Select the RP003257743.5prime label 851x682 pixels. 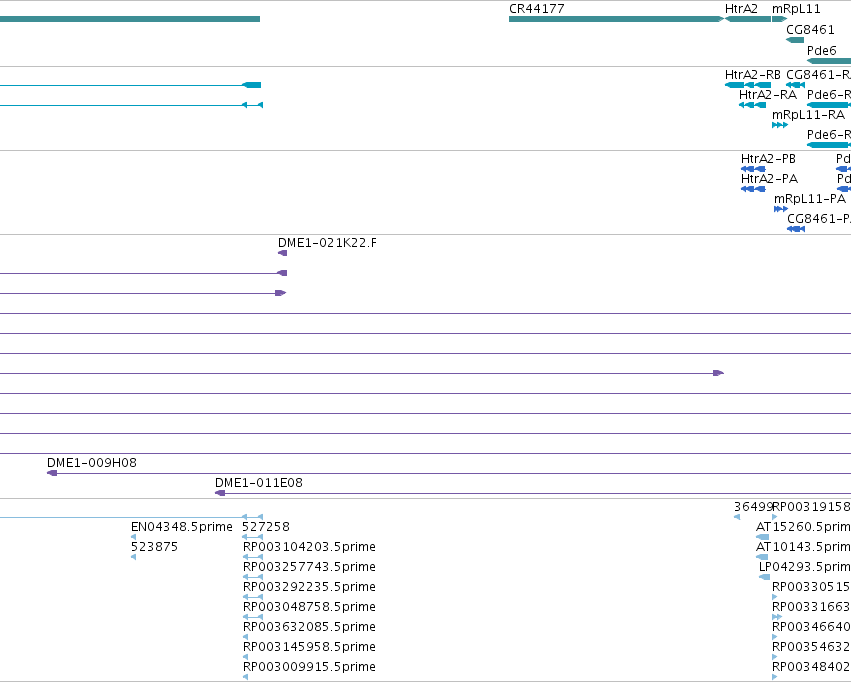(309, 567)
